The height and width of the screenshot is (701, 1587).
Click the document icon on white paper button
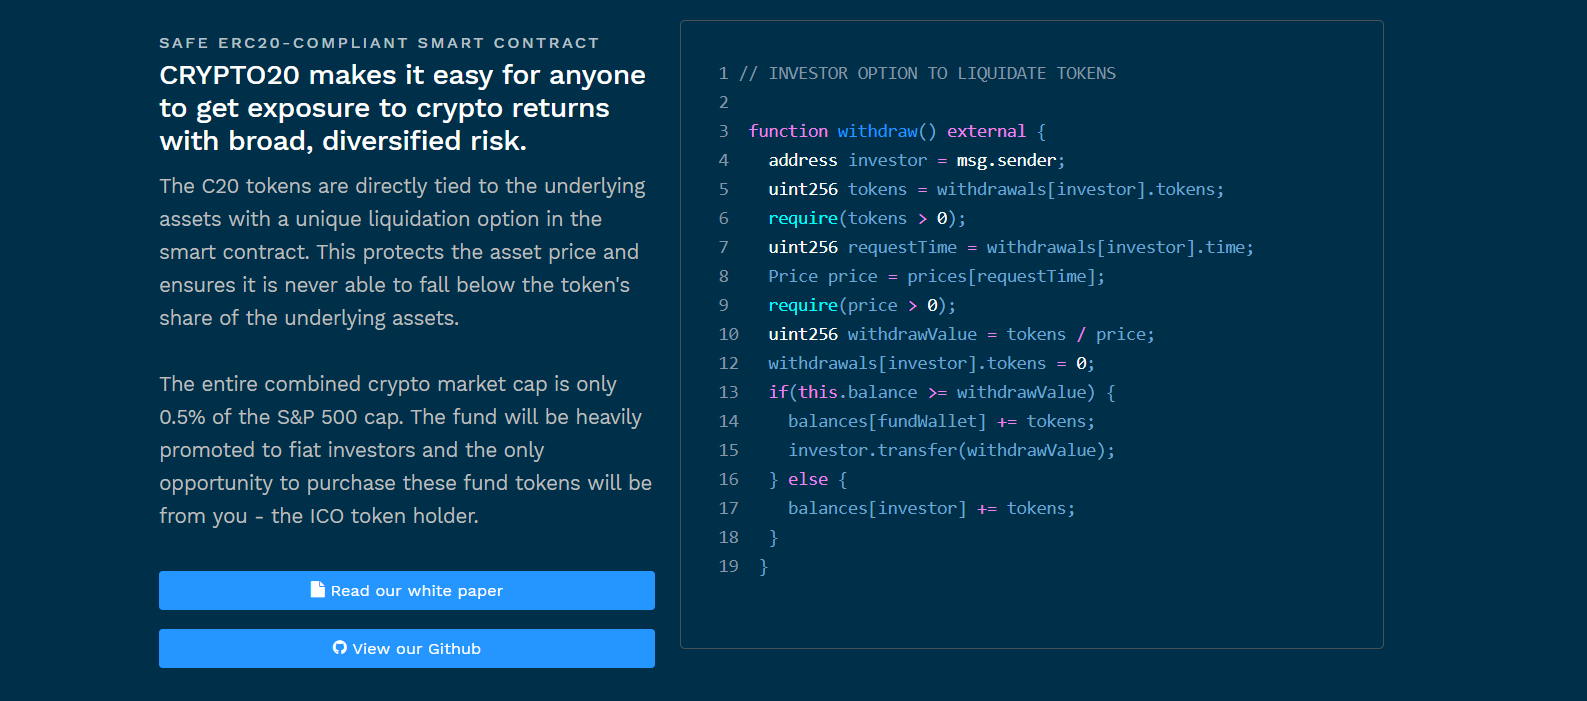(x=318, y=590)
